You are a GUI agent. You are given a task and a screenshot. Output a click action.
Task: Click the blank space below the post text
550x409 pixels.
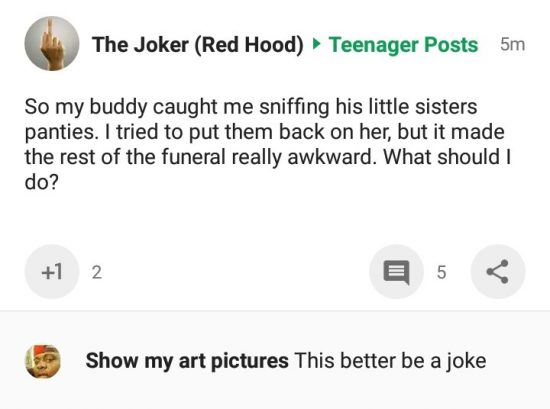click(275, 217)
